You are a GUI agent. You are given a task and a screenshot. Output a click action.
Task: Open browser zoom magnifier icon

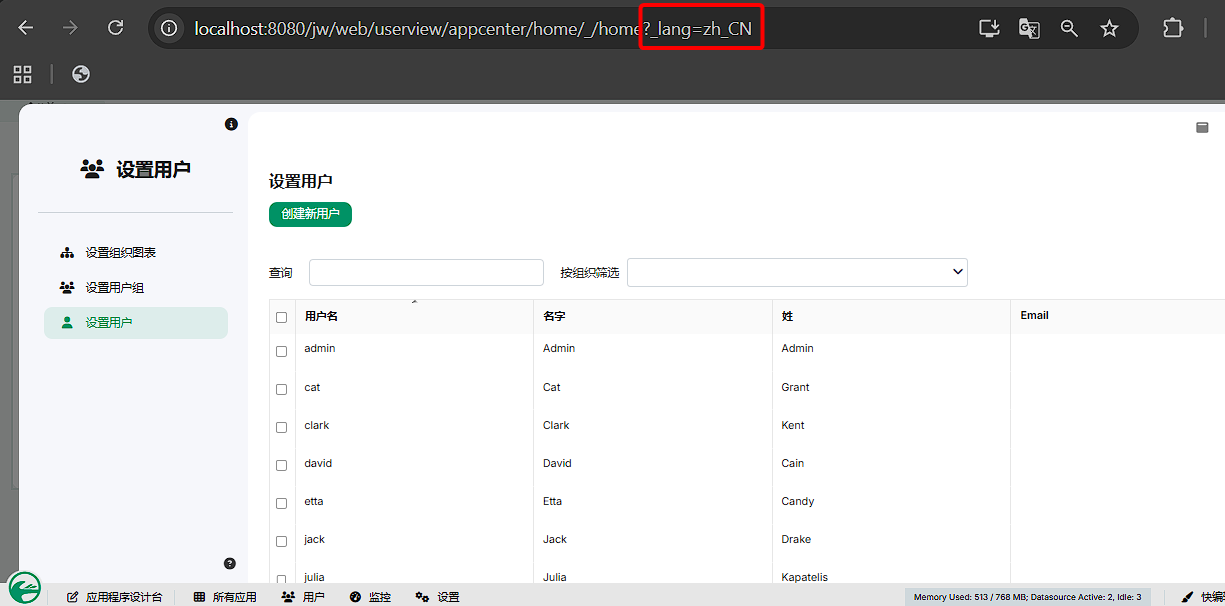tap(1069, 29)
